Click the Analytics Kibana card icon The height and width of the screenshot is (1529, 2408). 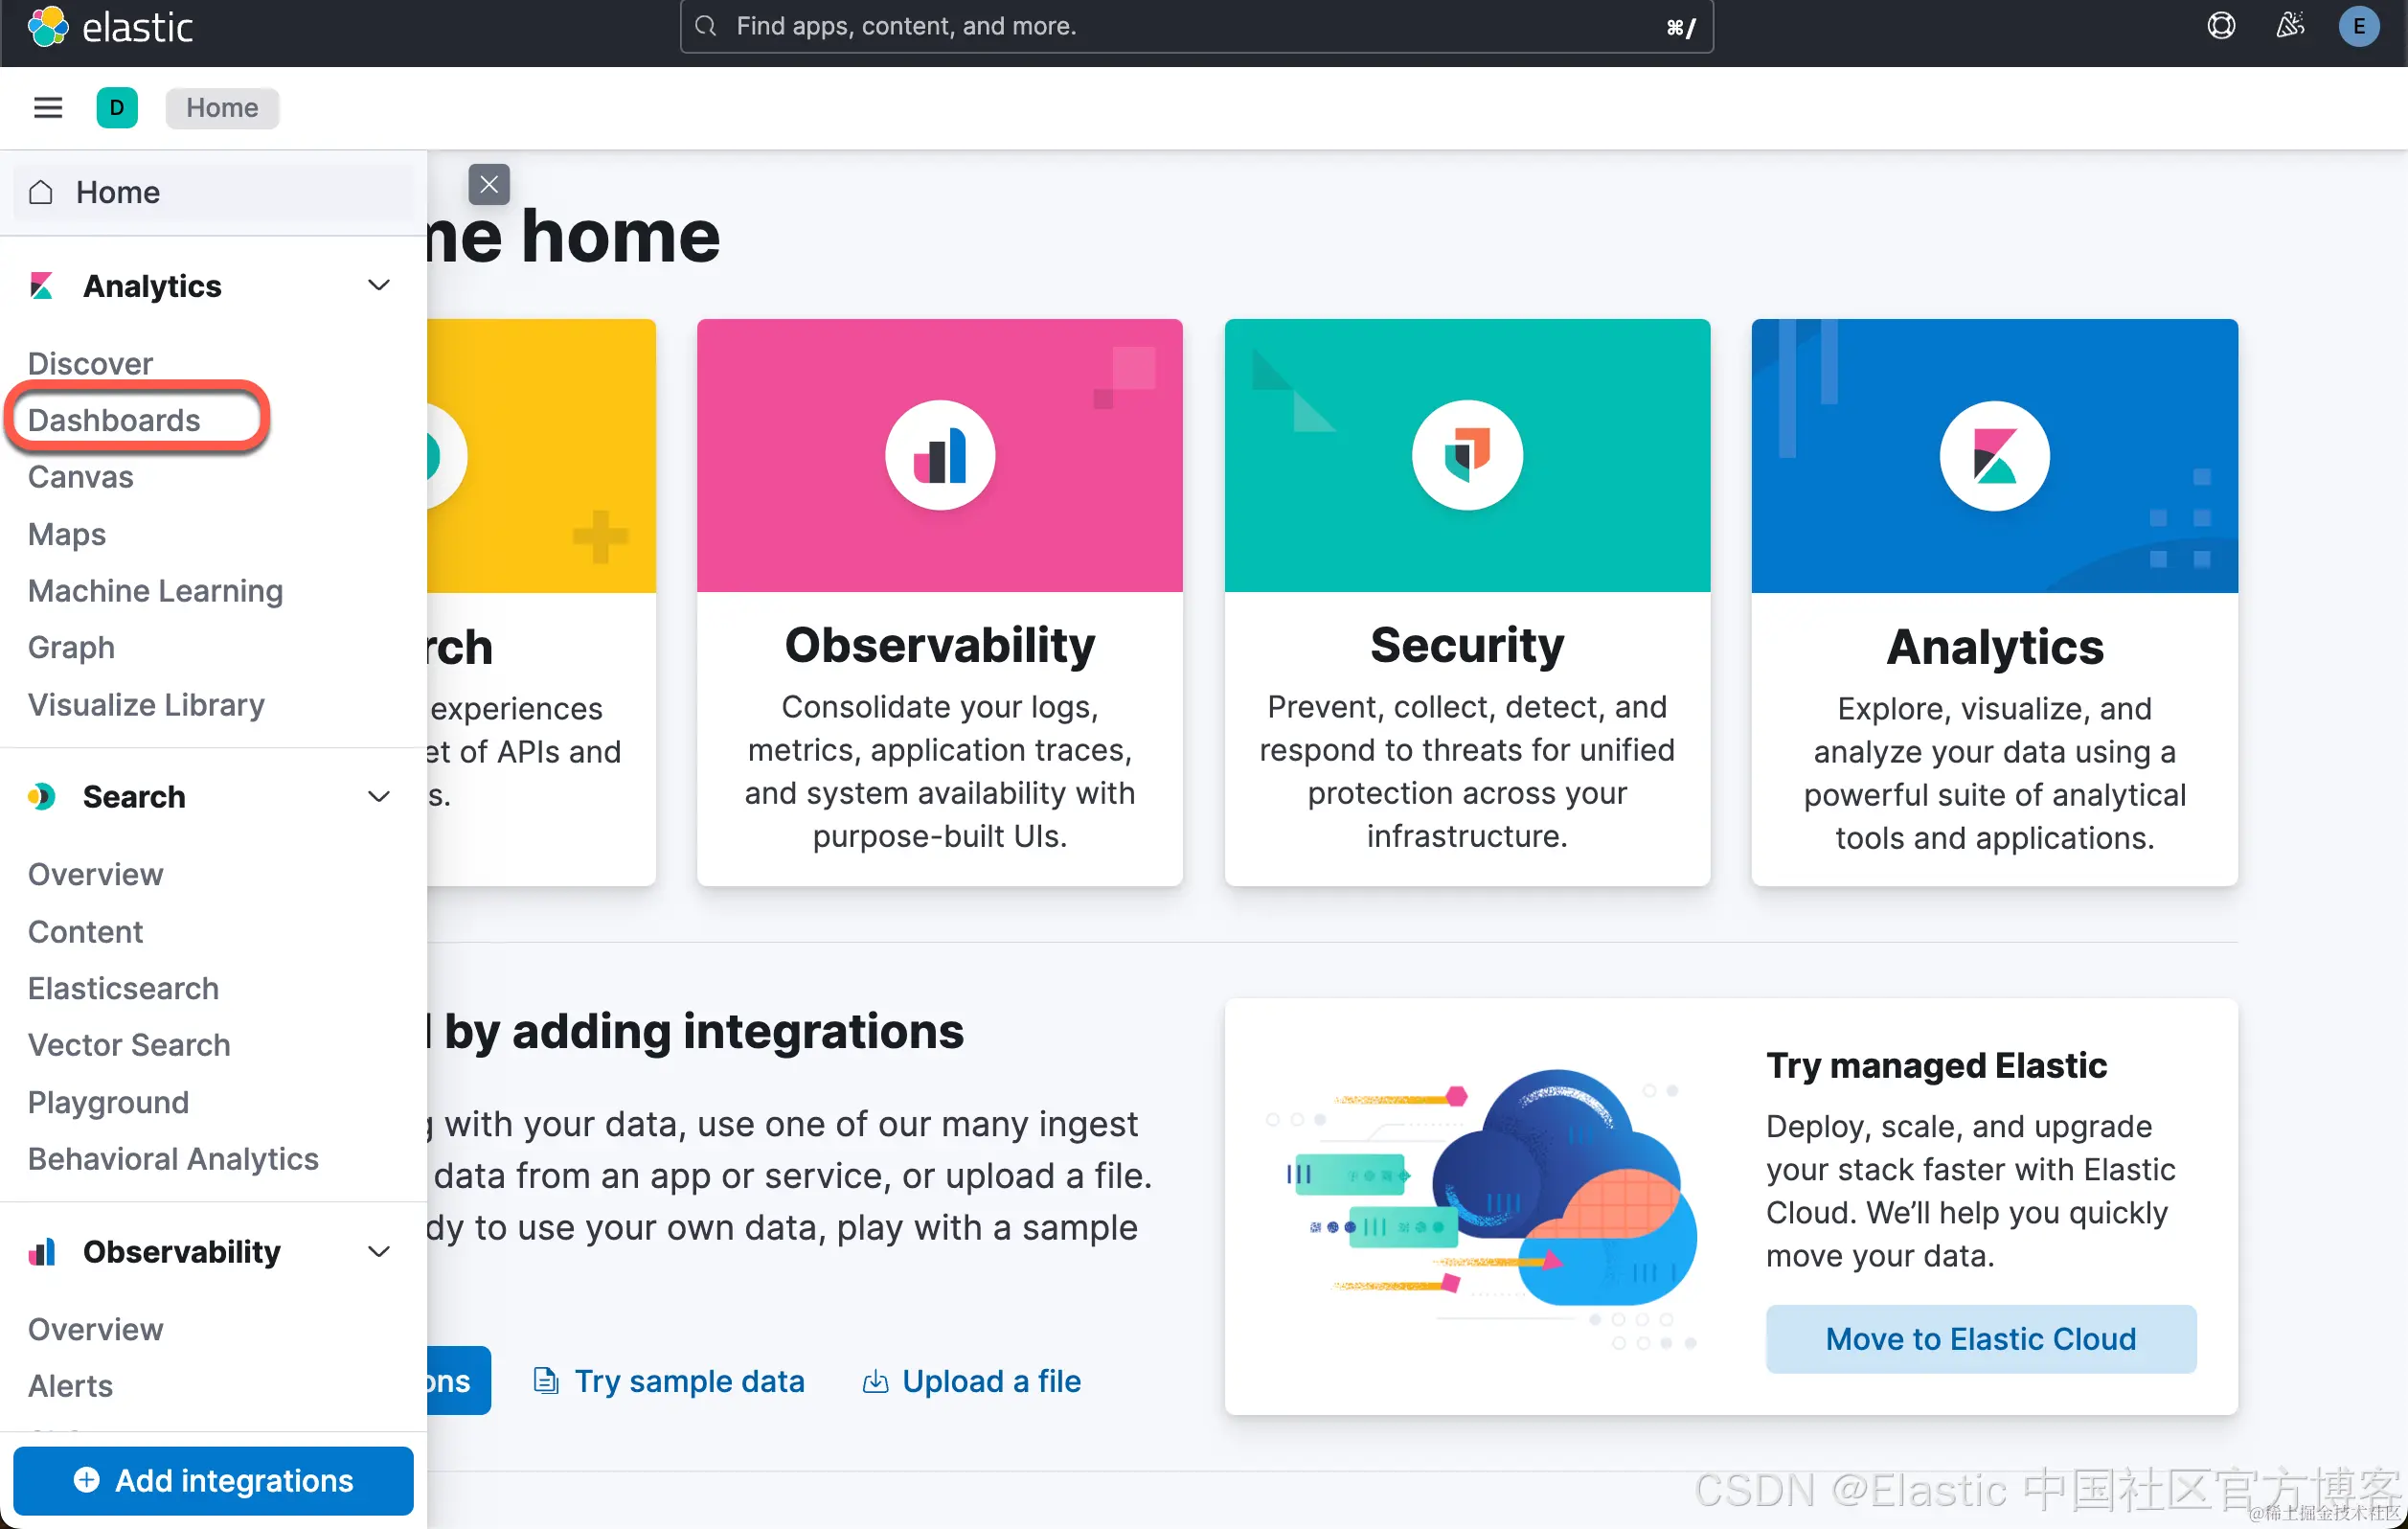1994,456
